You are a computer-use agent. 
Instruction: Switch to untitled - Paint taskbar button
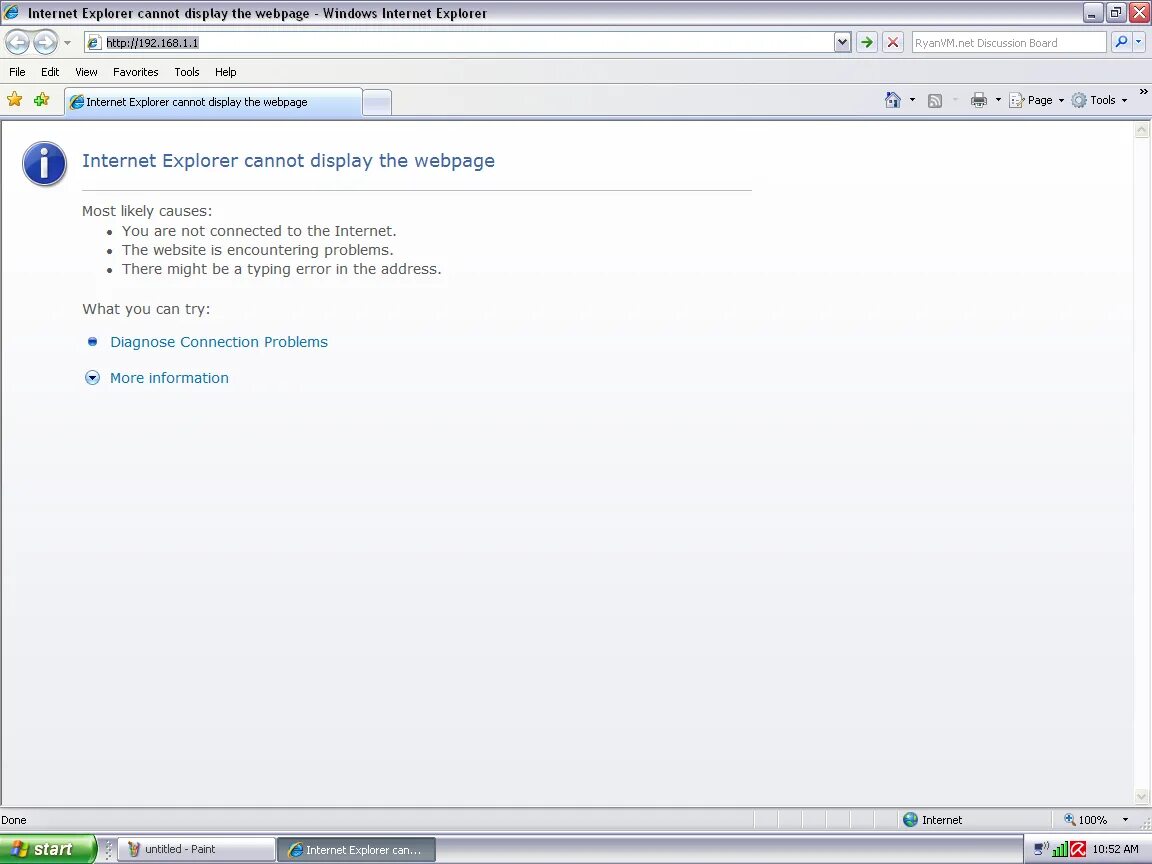point(197,849)
